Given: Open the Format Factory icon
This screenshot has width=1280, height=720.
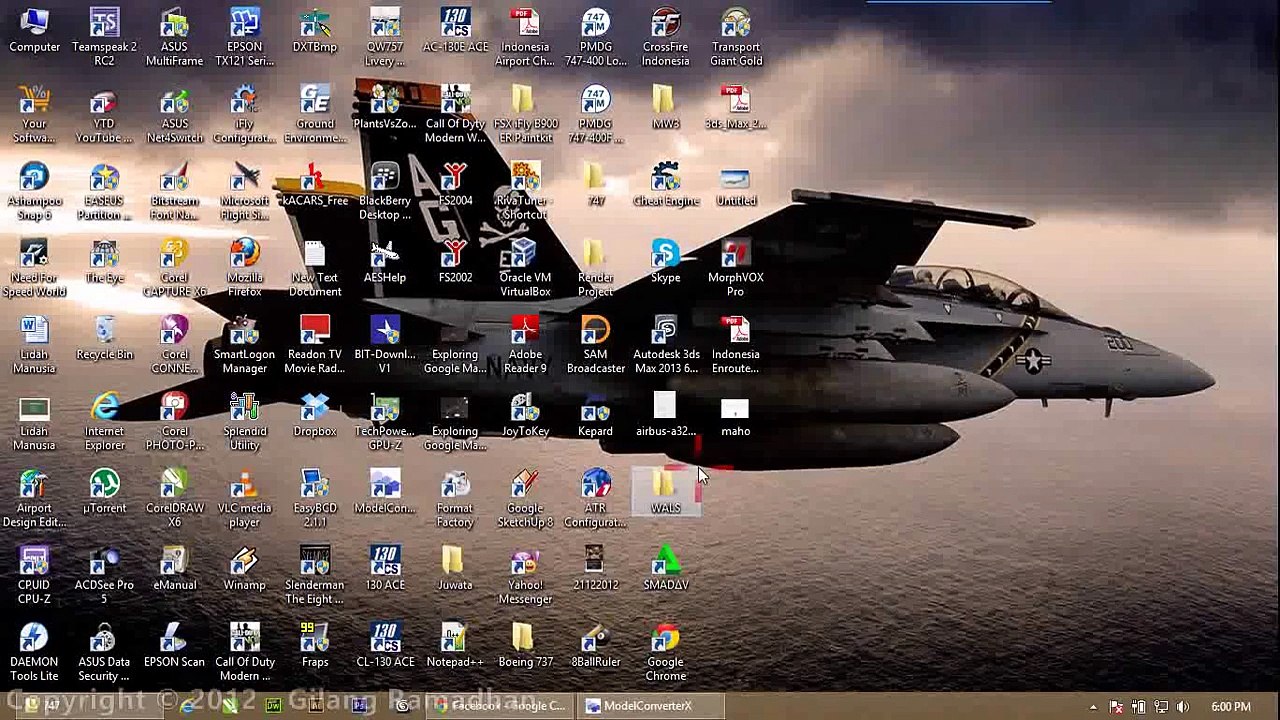Looking at the screenshot, I should point(455,500).
